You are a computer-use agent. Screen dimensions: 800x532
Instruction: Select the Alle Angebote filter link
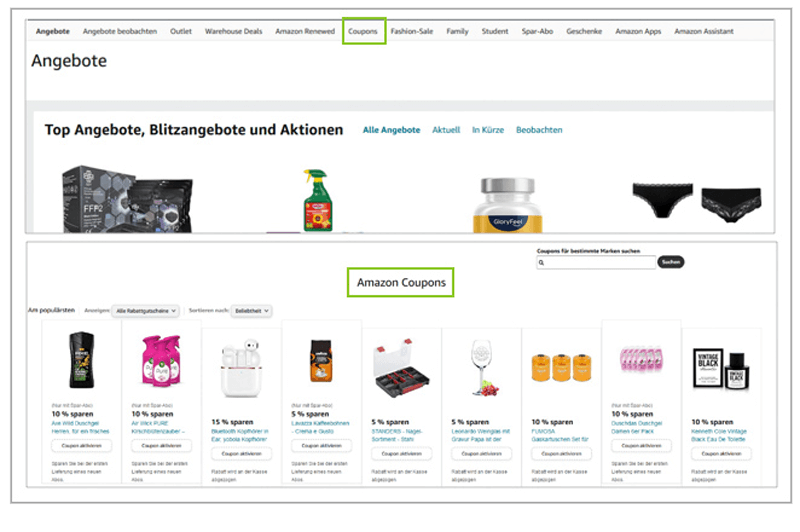(x=391, y=130)
